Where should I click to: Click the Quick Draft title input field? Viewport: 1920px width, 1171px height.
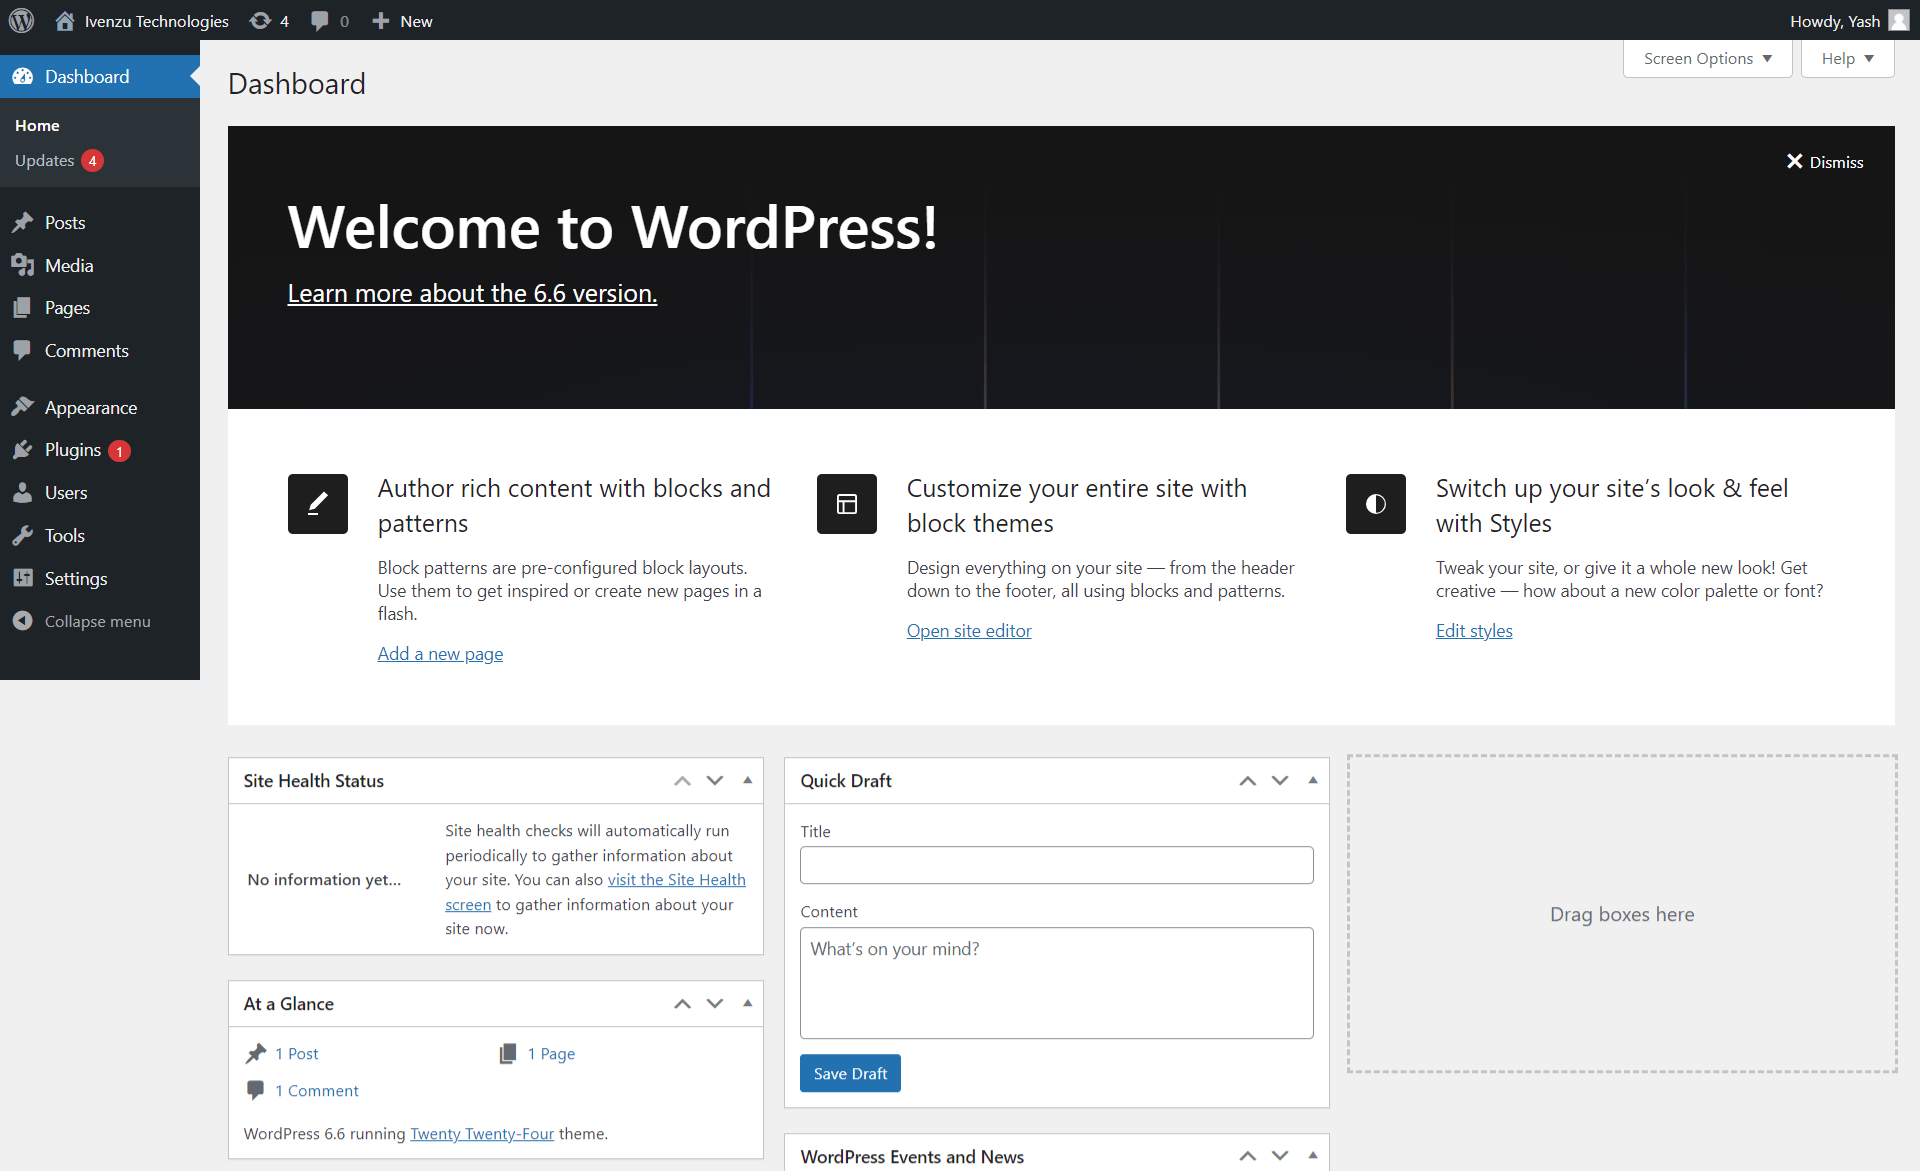[1056, 865]
